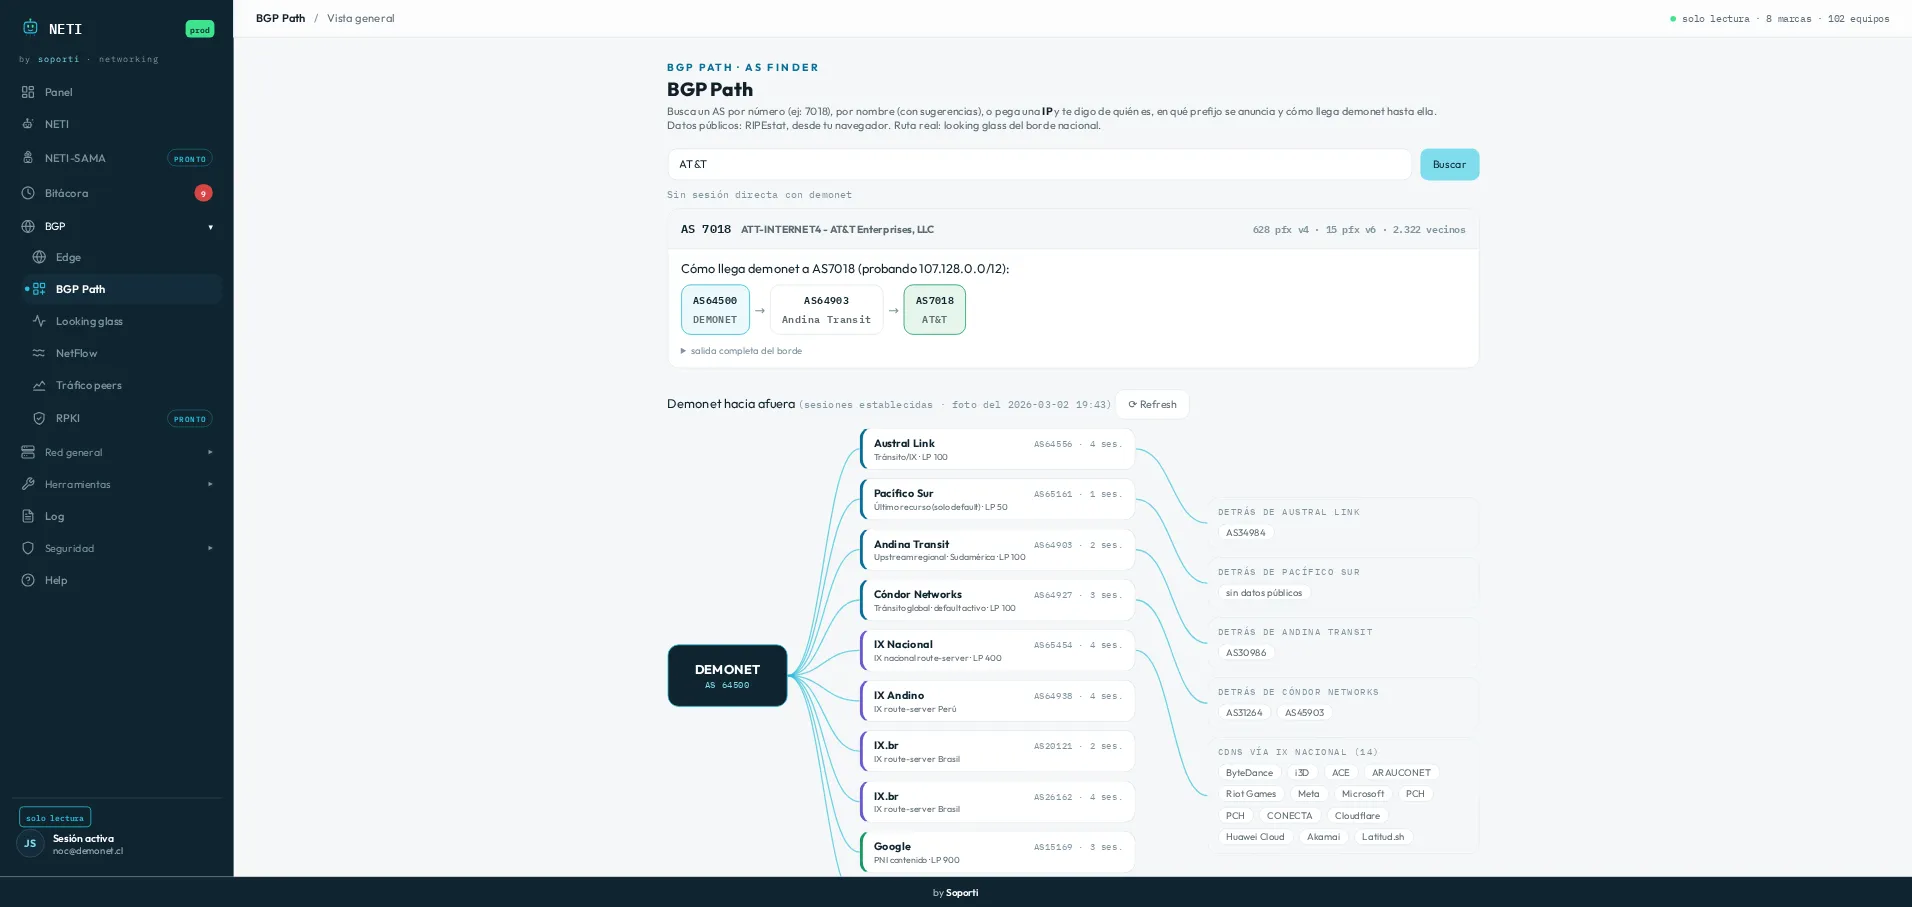Click the Looking glass pulse icon

[x=39, y=321]
